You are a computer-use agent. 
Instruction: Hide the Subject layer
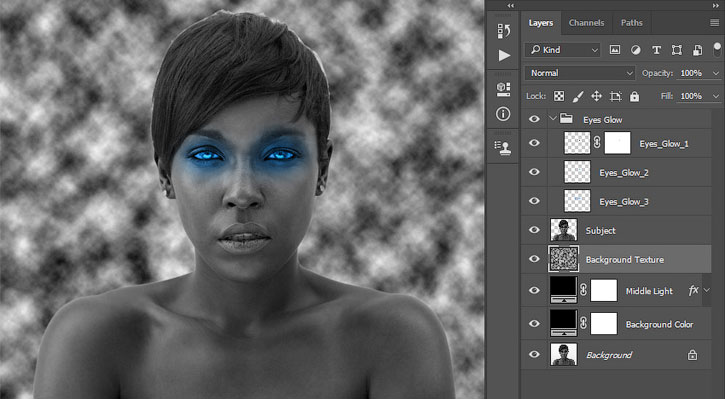click(534, 230)
